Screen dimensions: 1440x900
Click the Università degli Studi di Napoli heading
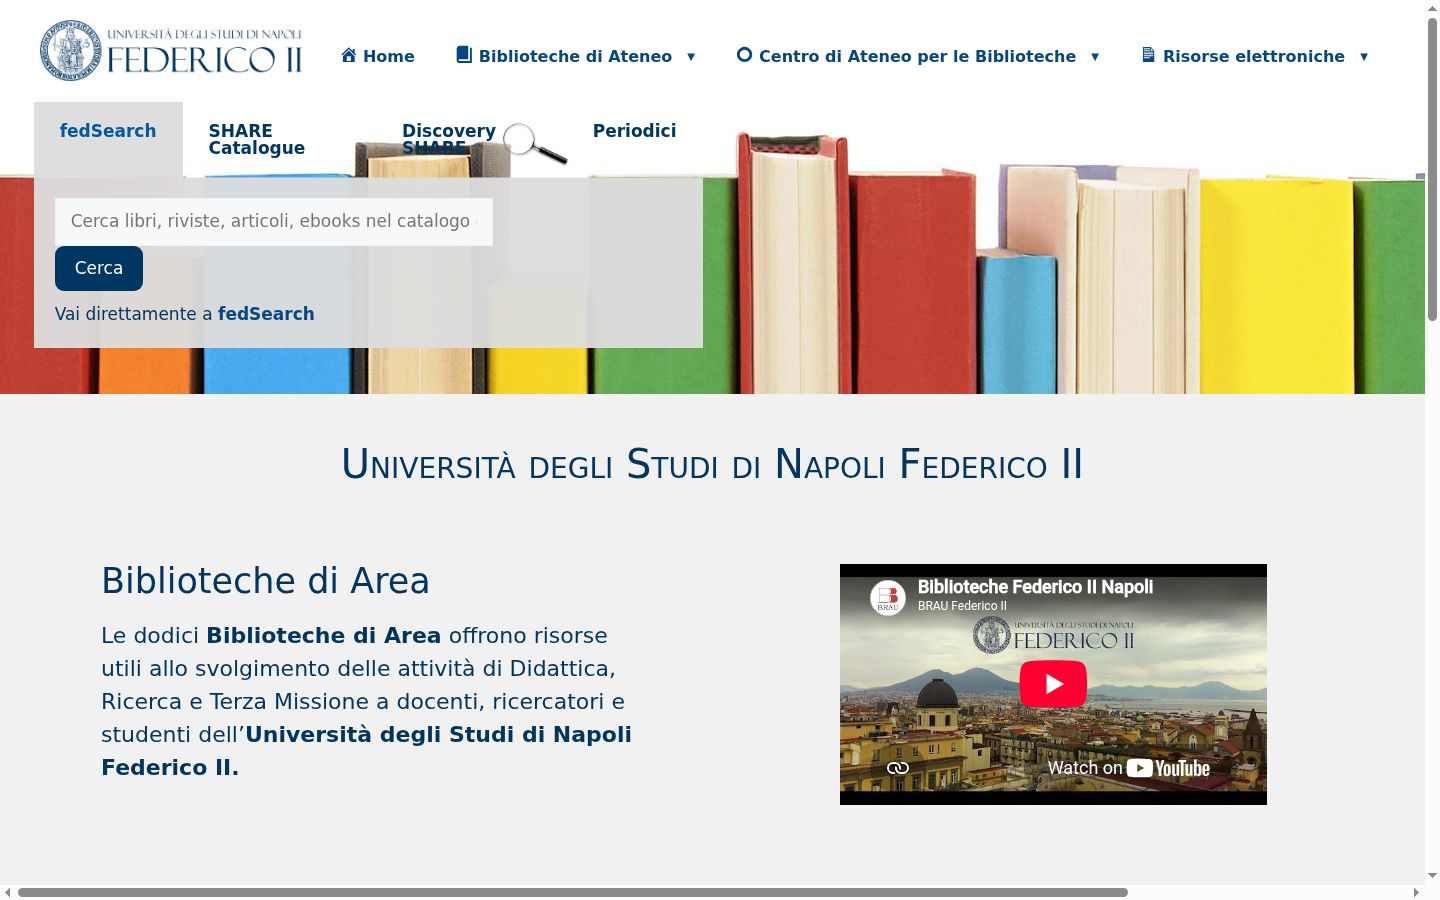pos(712,464)
